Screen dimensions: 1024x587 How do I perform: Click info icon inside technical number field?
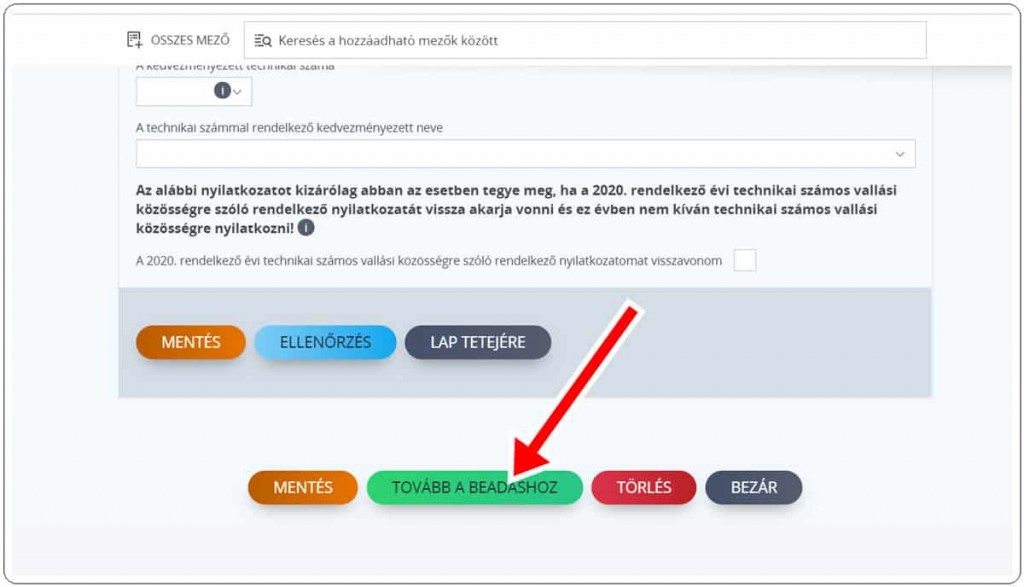[x=222, y=91]
